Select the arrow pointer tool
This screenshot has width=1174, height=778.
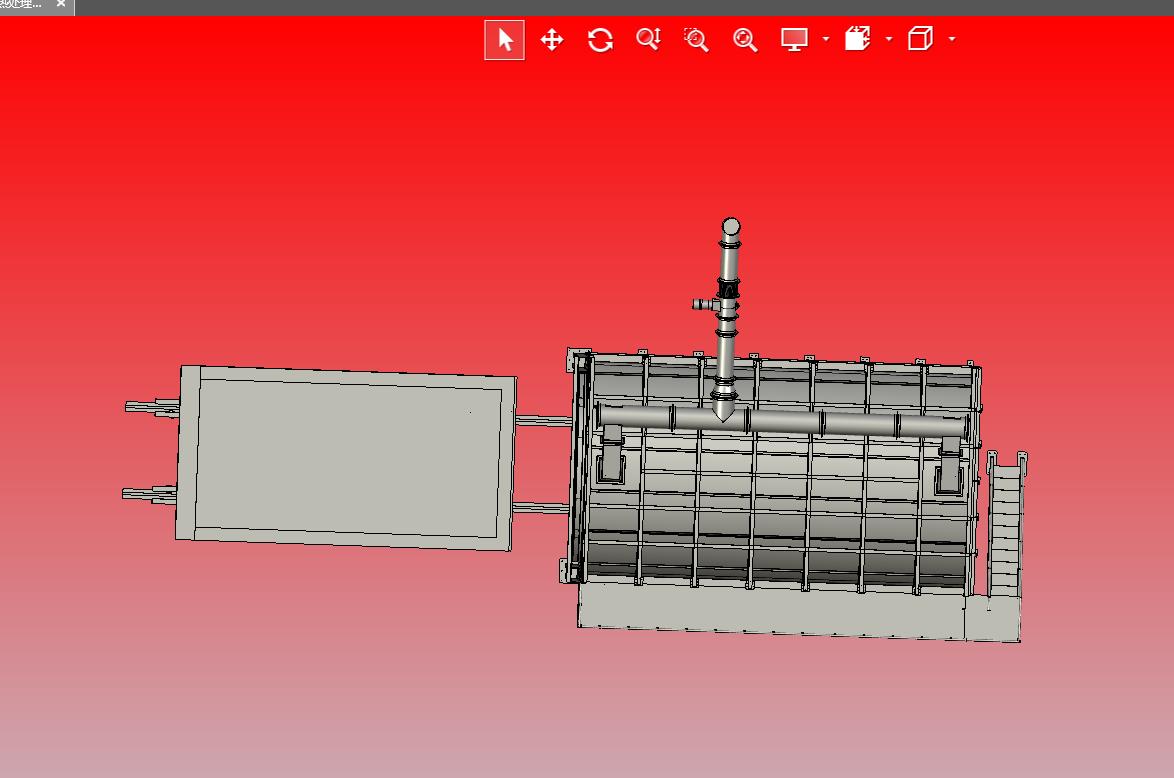505,40
